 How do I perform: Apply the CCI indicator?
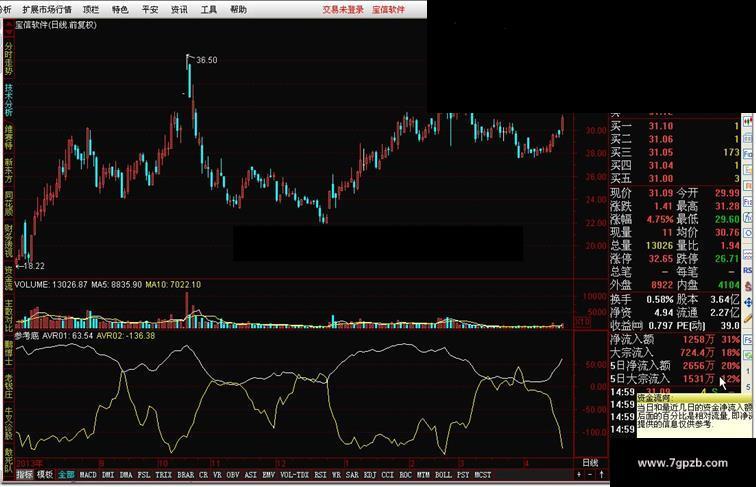pyautogui.click(x=388, y=475)
